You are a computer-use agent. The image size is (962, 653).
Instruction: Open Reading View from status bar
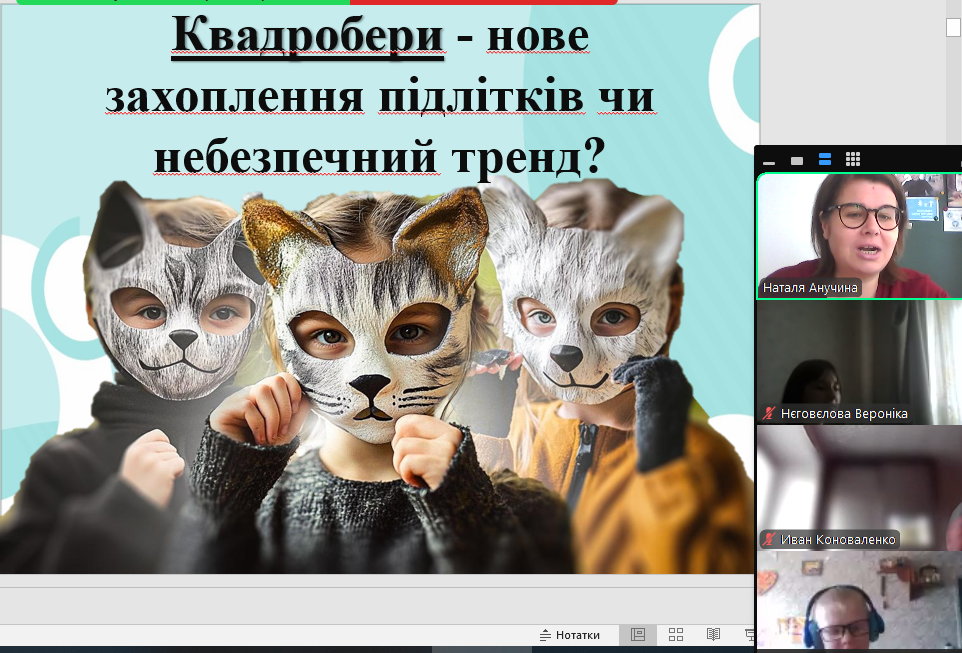coord(713,635)
